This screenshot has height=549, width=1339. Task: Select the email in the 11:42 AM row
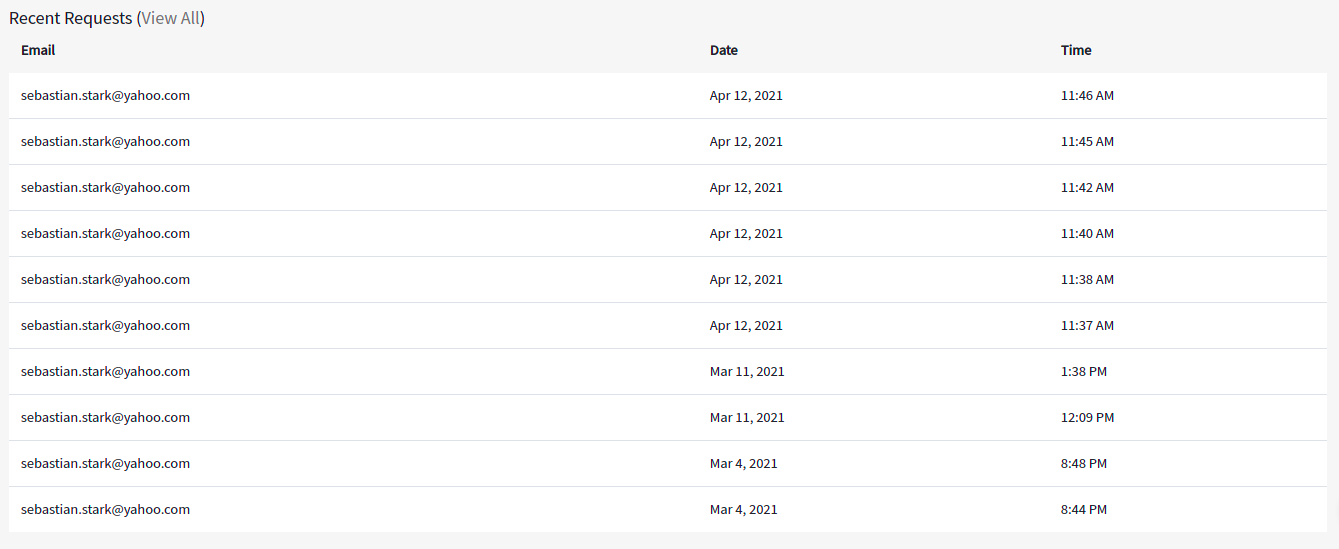(x=105, y=188)
